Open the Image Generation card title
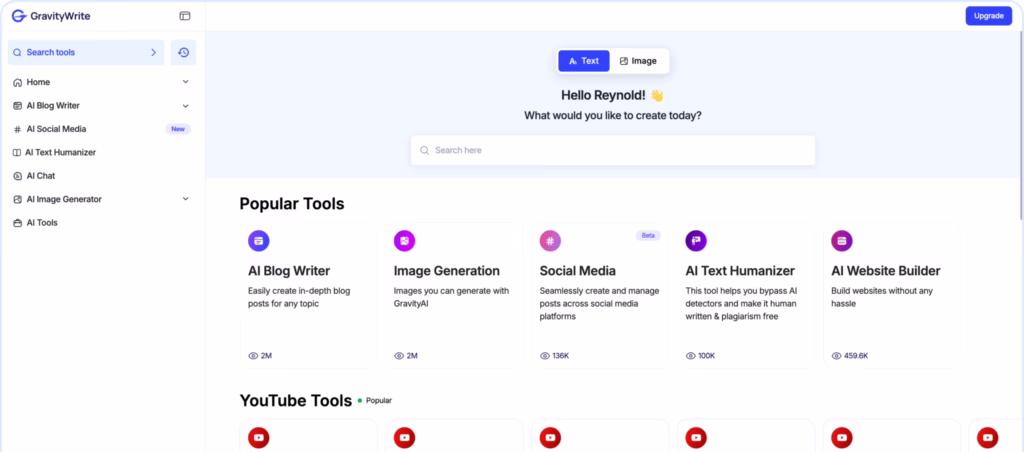Image resolution: width=1024 pixels, height=452 pixels. 447,270
